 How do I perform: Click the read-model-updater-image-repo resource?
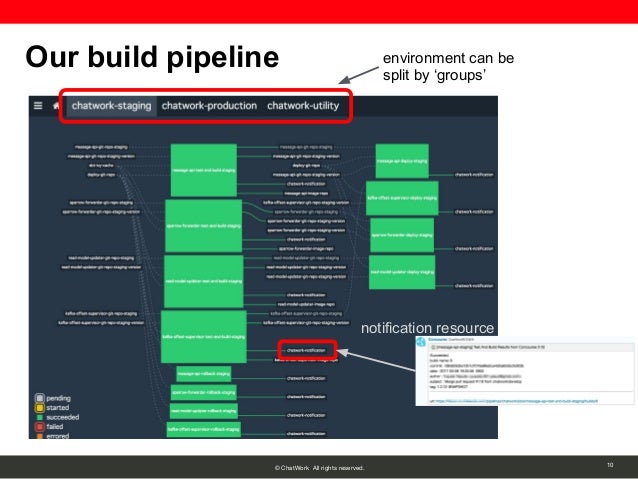[306, 304]
